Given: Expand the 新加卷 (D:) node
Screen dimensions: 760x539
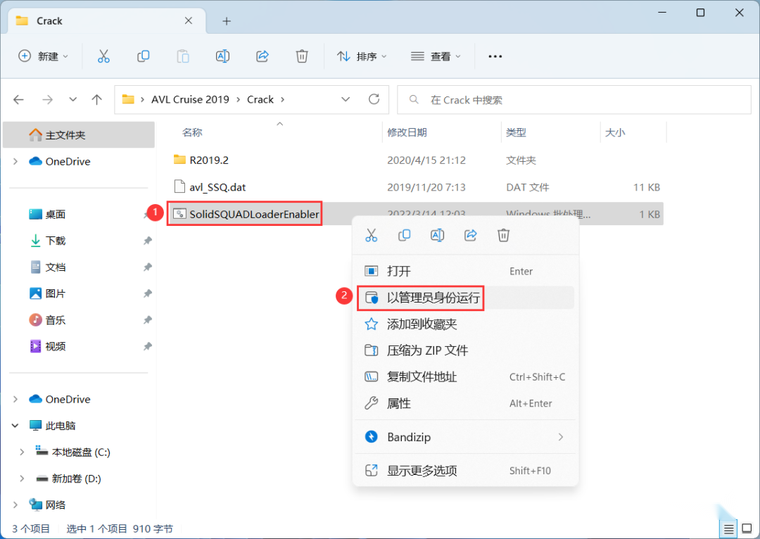Looking at the screenshot, I should point(22,478).
